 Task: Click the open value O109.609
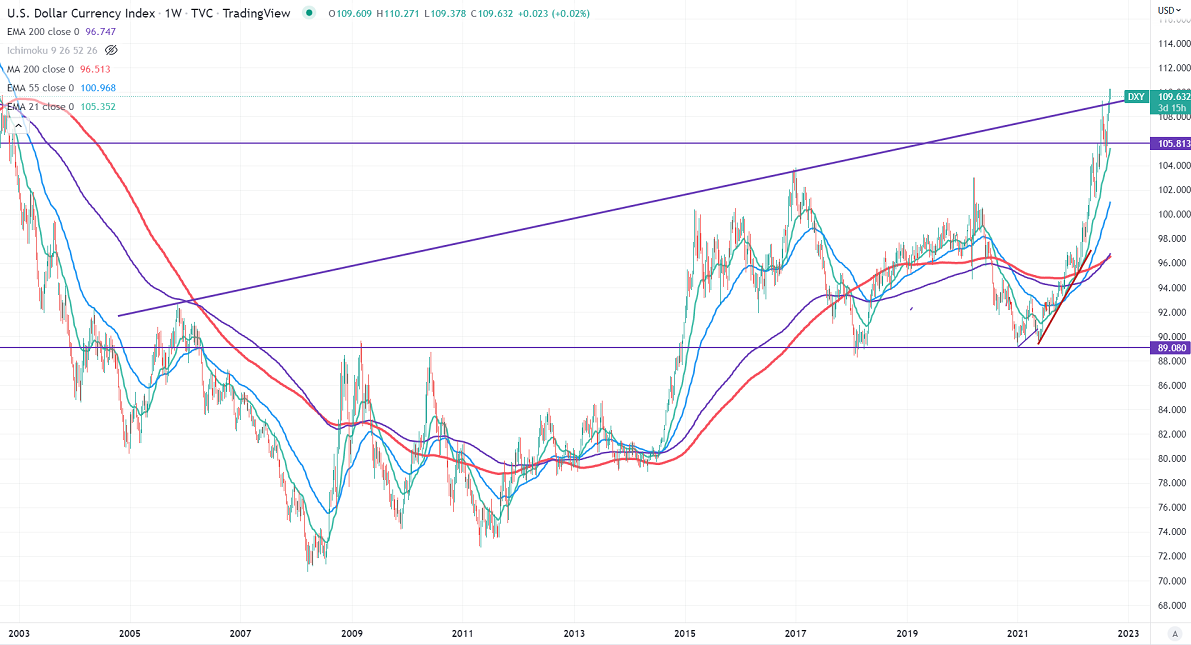coord(350,14)
